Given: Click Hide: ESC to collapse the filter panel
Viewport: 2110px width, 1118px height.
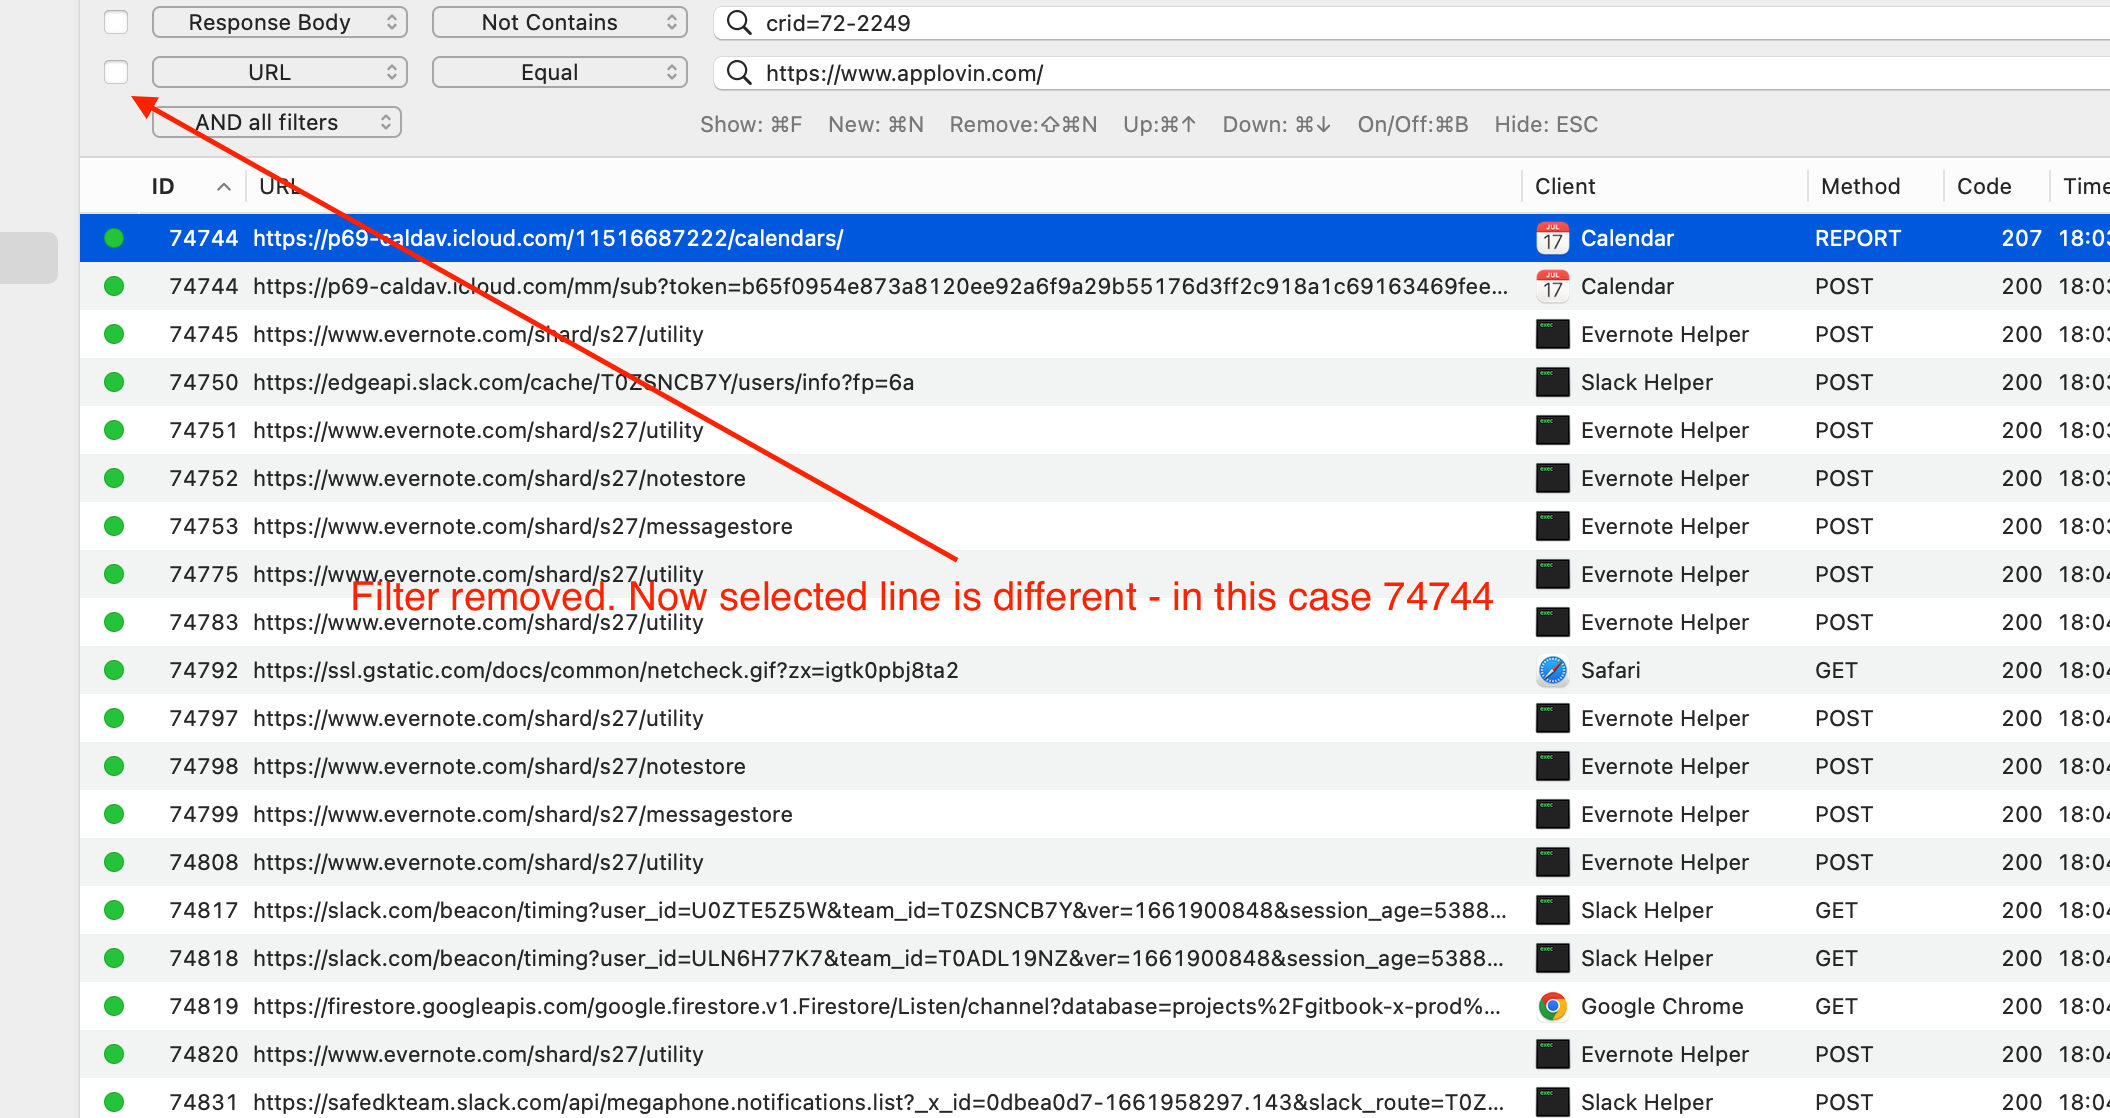Looking at the screenshot, I should point(1545,124).
